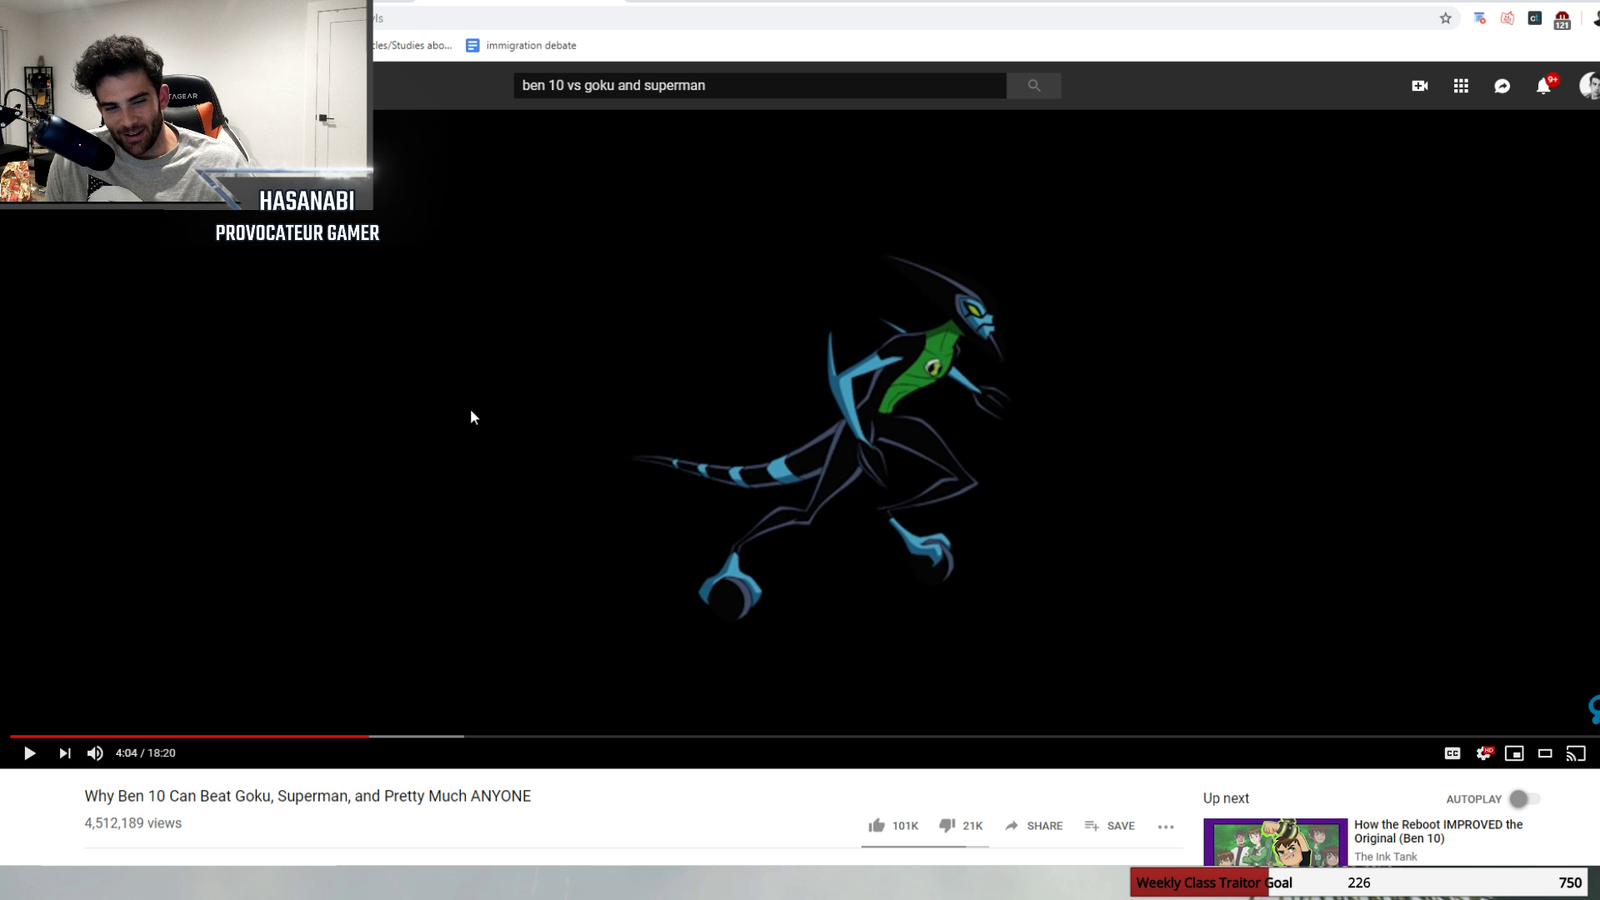The image size is (1600, 900).
Task: Open the notifications bell
Action: tap(1544, 86)
